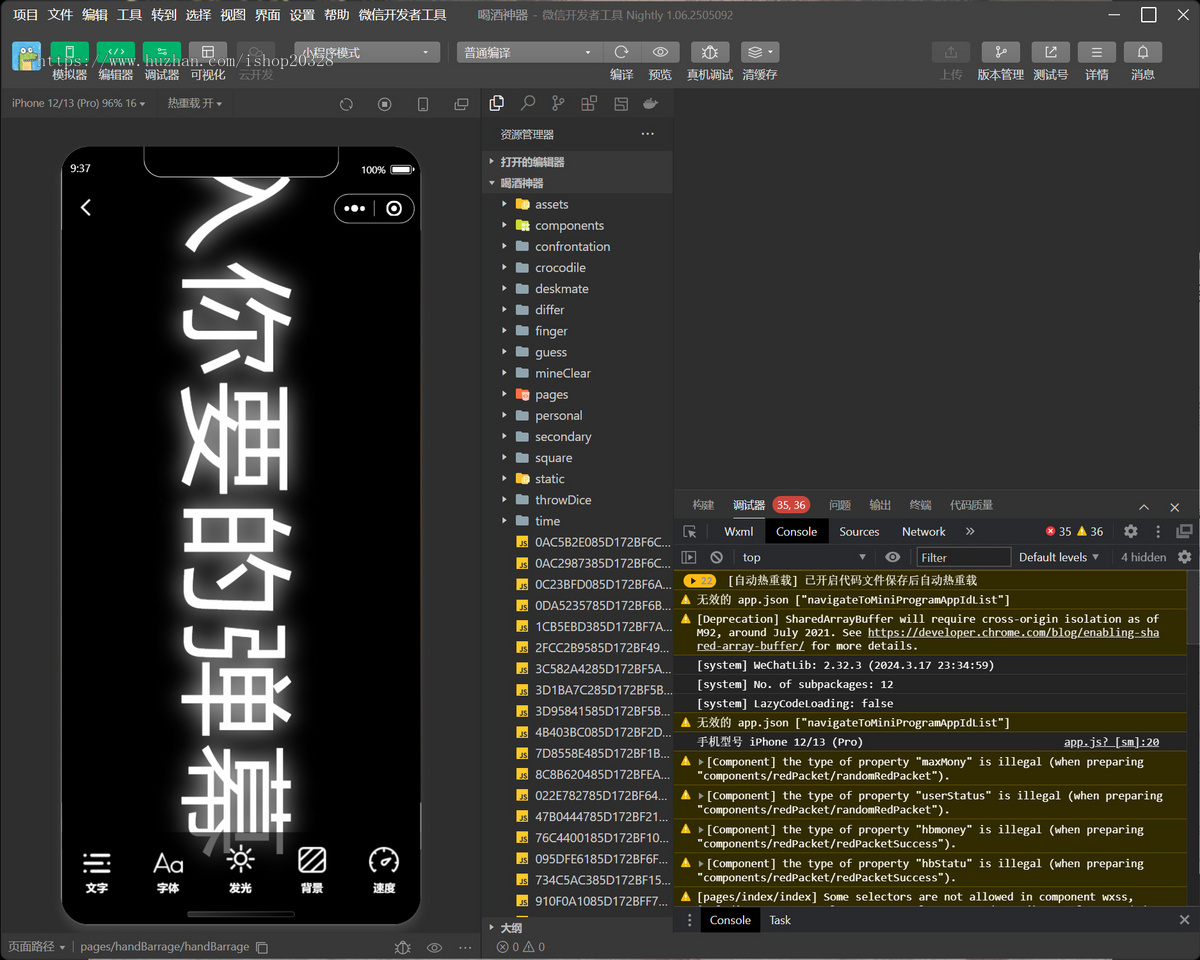Open the 微信开发者工具 menu

coord(403,15)
